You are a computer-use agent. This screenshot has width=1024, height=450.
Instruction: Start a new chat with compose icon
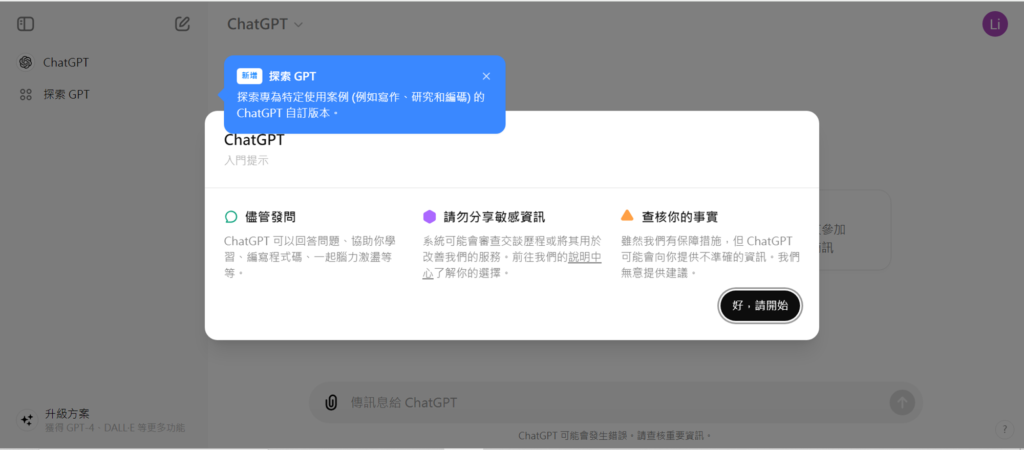point(182,24)
